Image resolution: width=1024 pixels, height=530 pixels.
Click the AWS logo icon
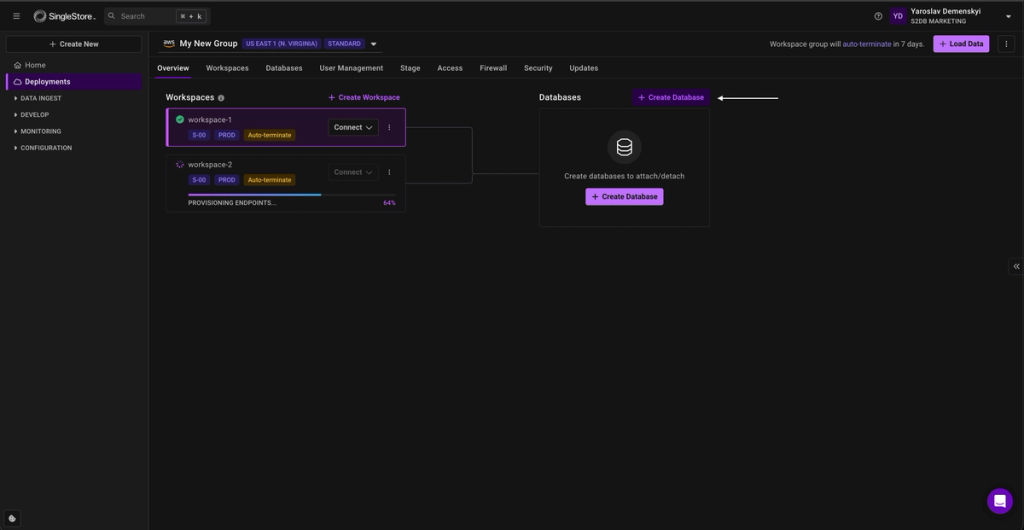(169, 44)
